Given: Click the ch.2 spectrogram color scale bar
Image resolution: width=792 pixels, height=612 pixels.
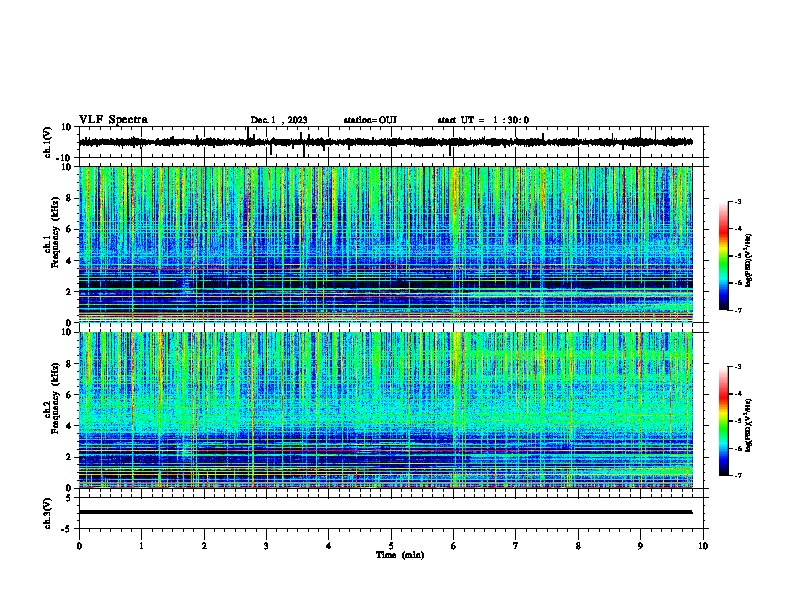Looking at the screenshot, I should (724, 421).
